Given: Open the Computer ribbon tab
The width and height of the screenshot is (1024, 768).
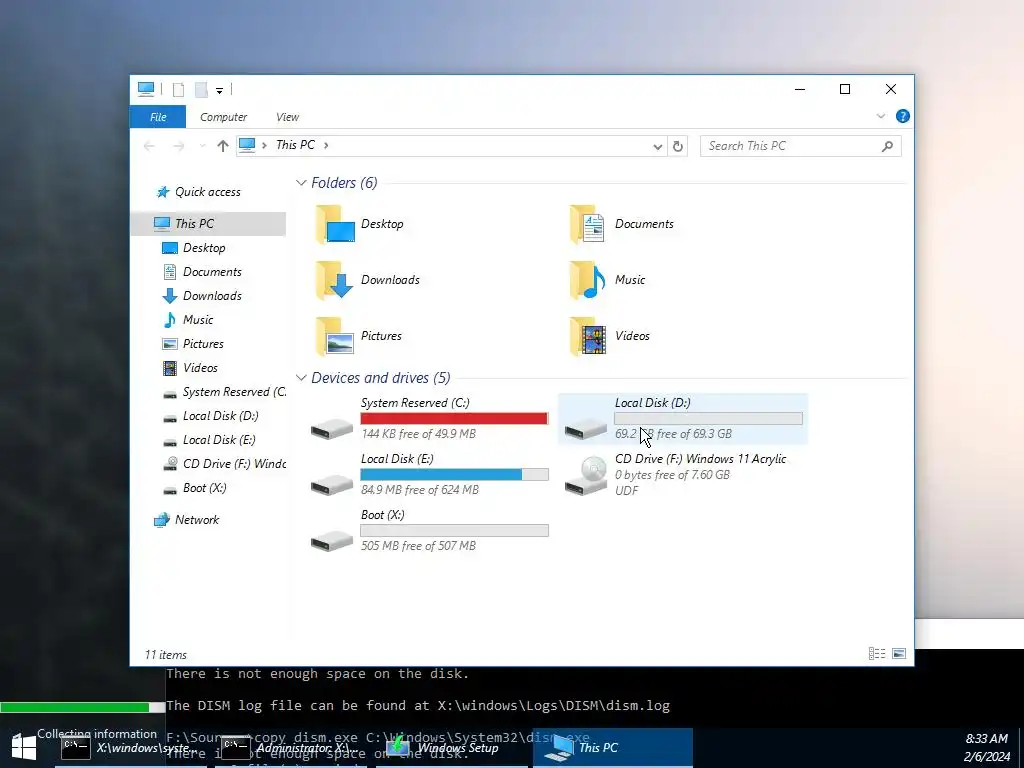Looking at the screenshot, I should 223,117.
